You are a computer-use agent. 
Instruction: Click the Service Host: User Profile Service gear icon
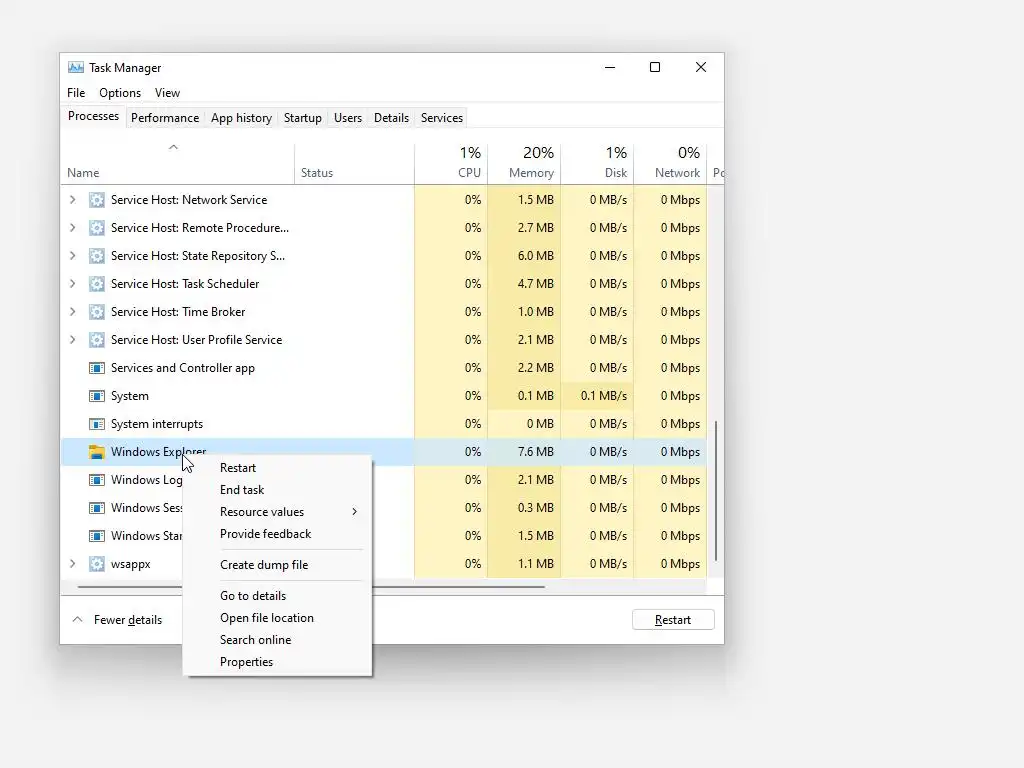[x=97, y=340]
